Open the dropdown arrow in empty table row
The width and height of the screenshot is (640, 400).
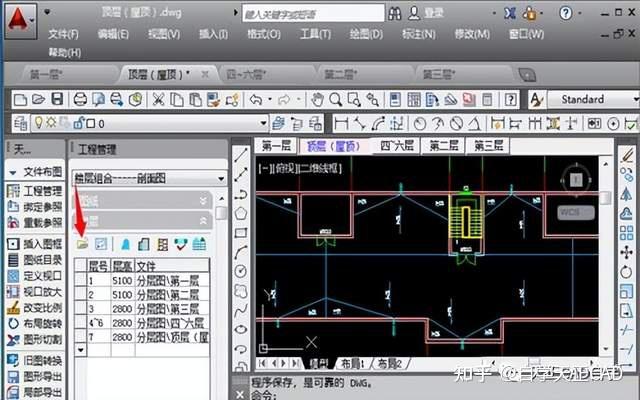[81, 350]
